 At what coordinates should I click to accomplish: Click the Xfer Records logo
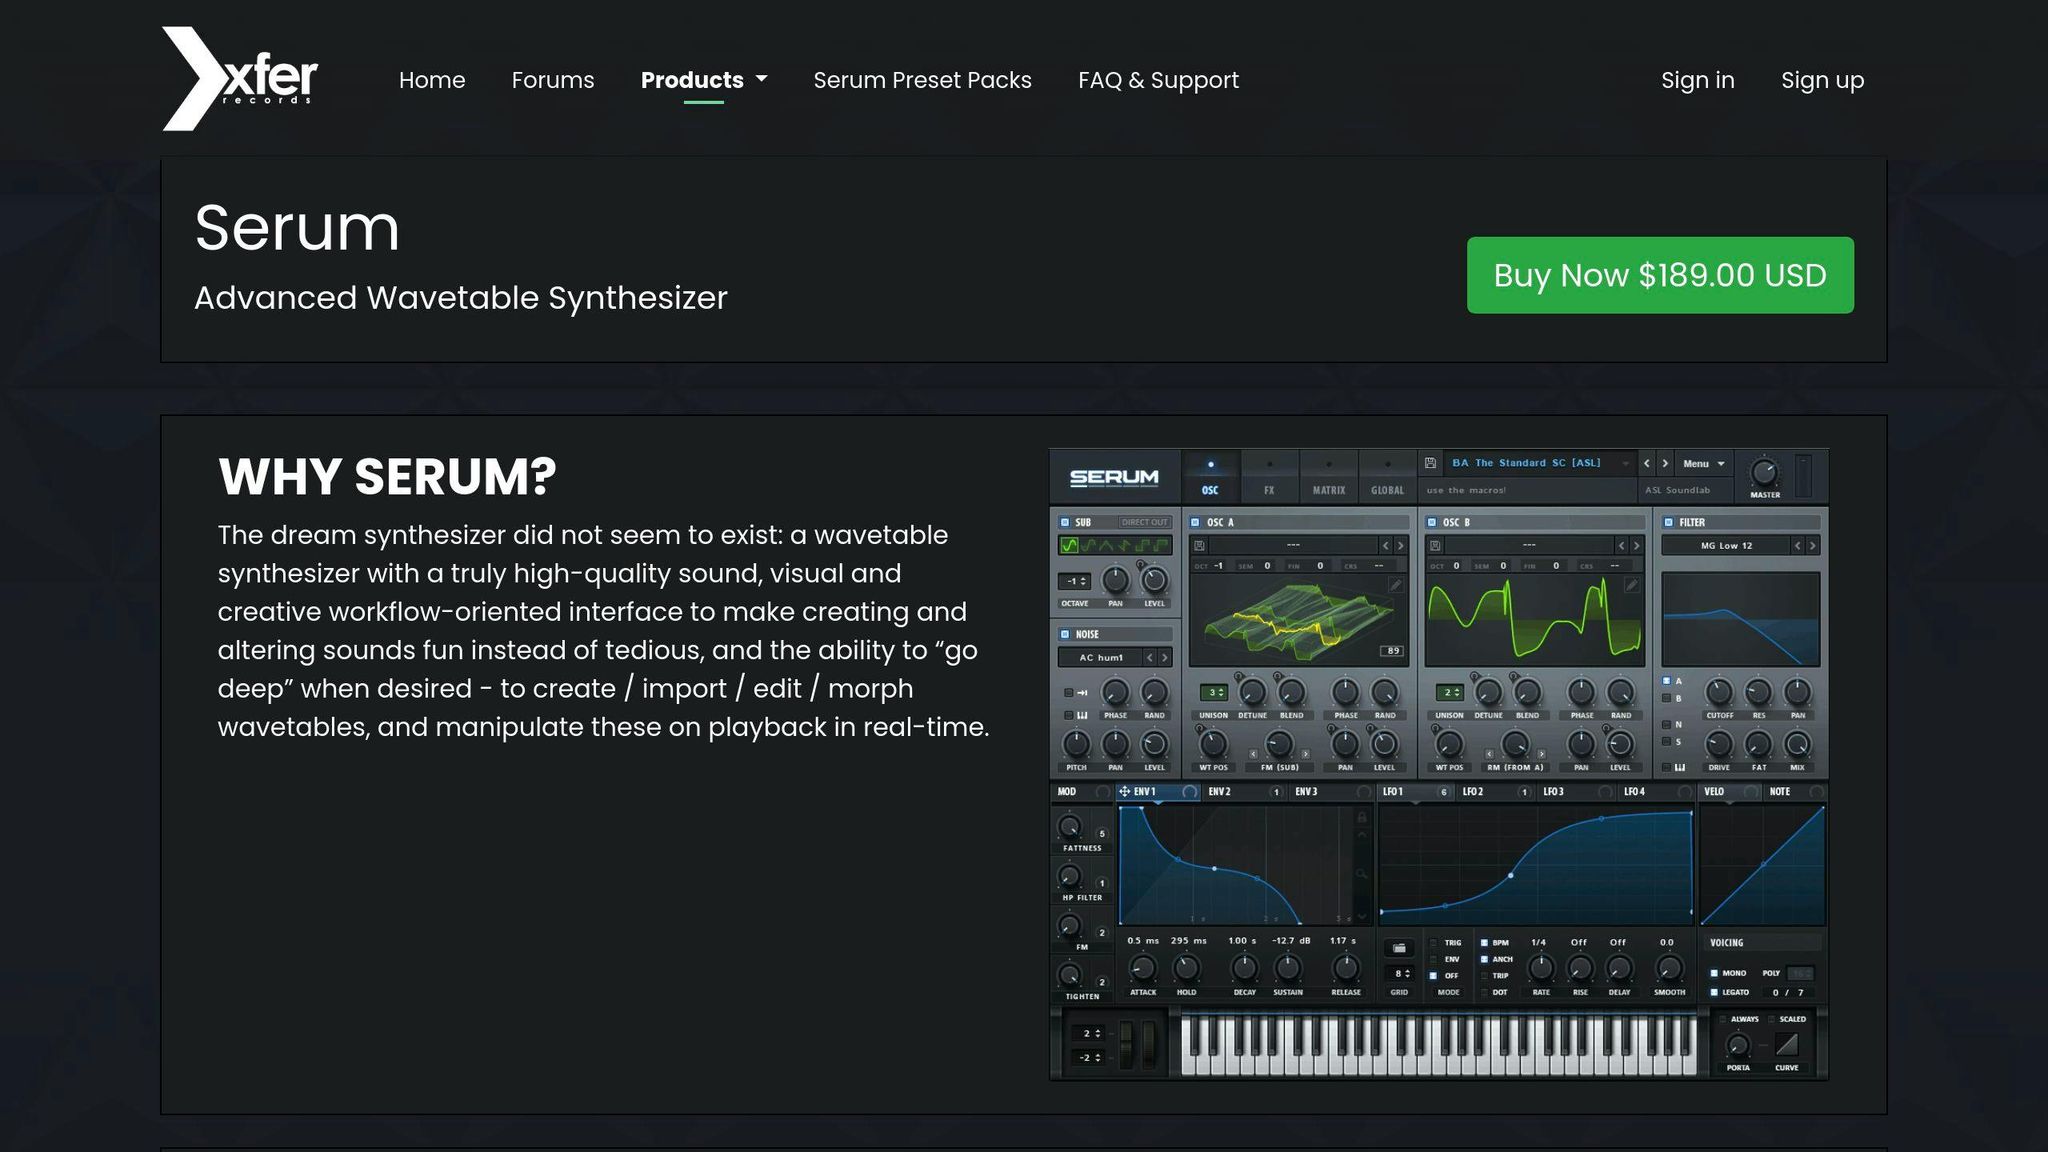pos(240,80)
